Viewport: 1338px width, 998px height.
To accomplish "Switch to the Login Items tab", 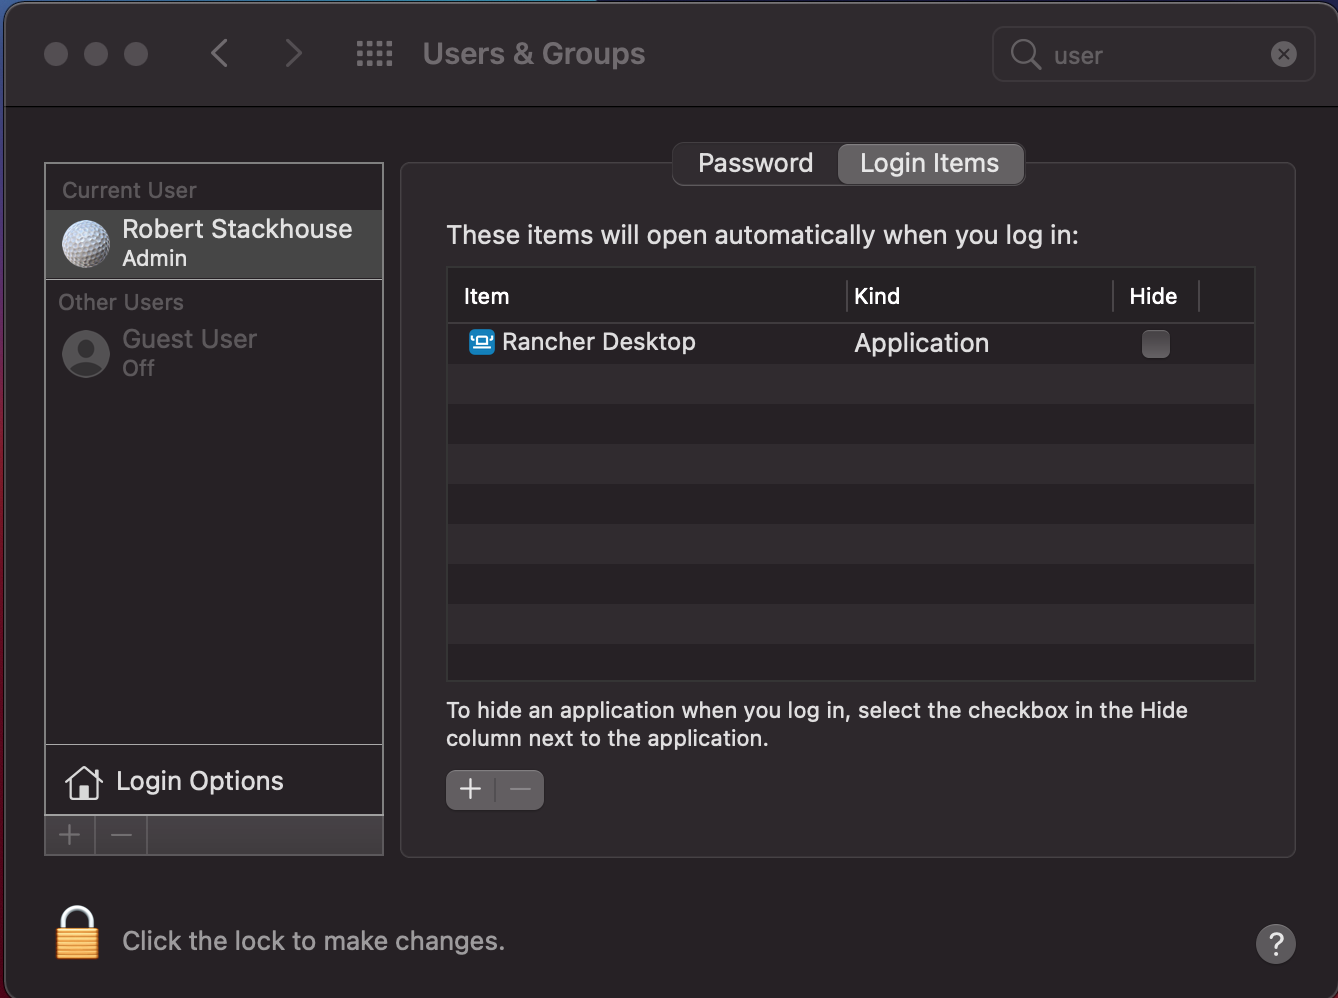I will 930,163.
